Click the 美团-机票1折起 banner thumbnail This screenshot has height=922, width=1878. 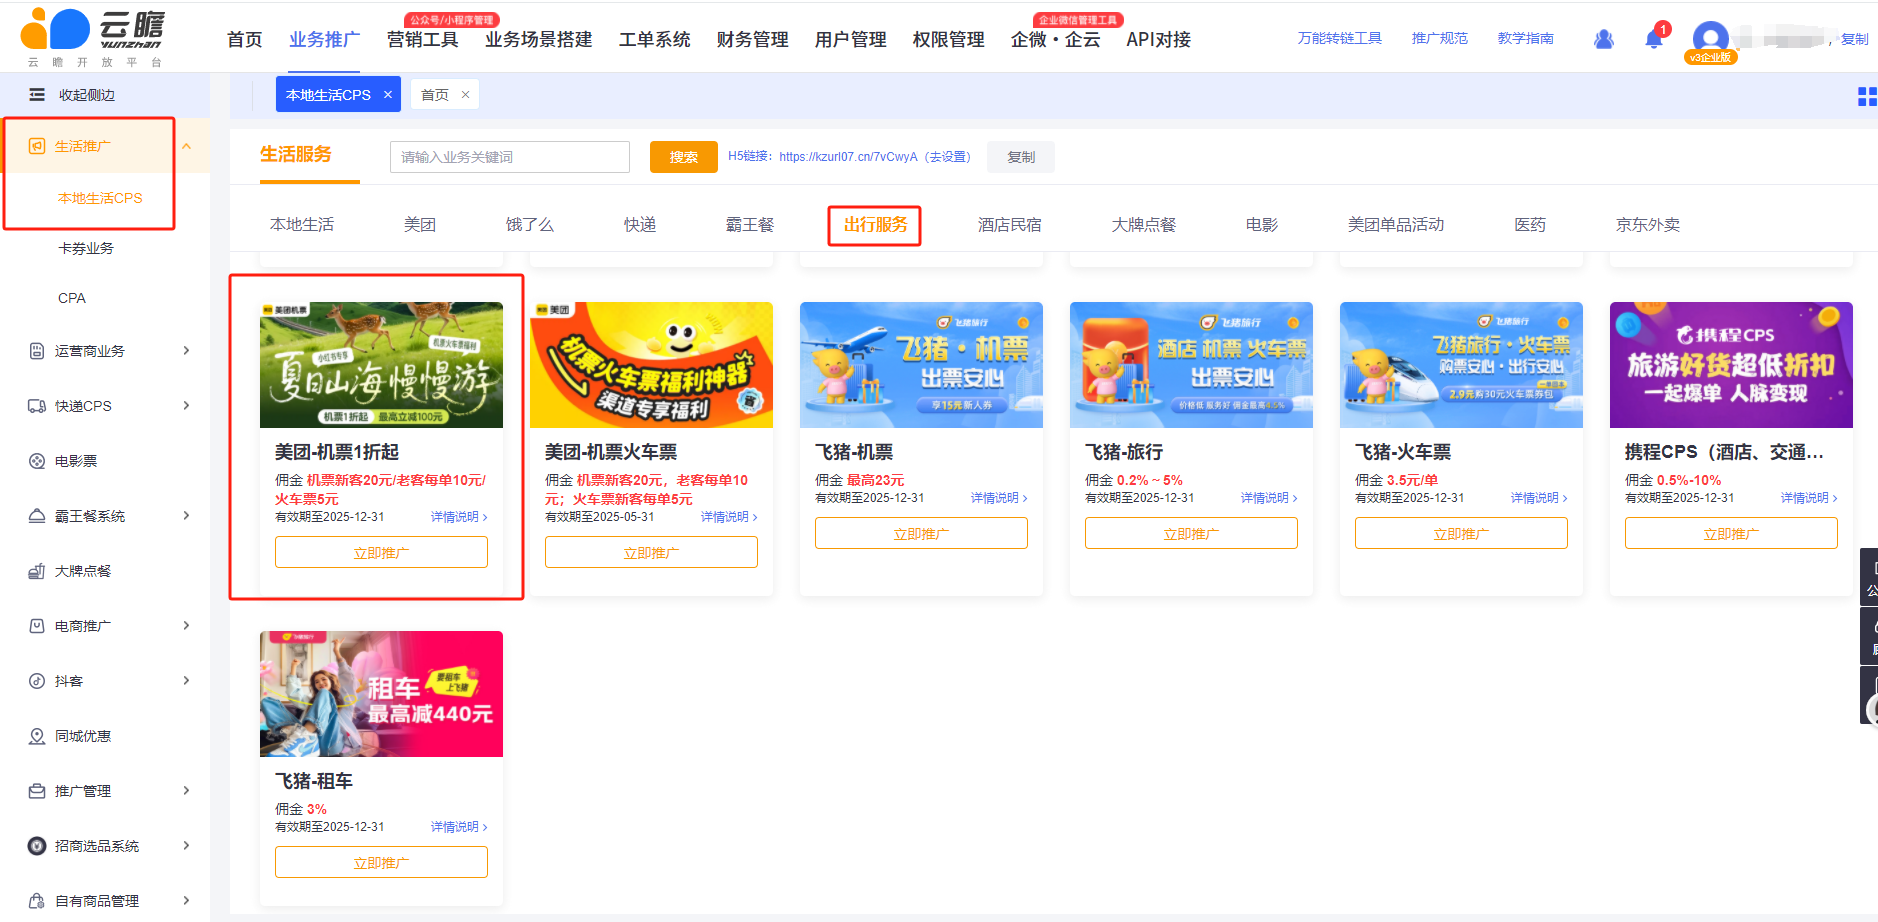381,365
